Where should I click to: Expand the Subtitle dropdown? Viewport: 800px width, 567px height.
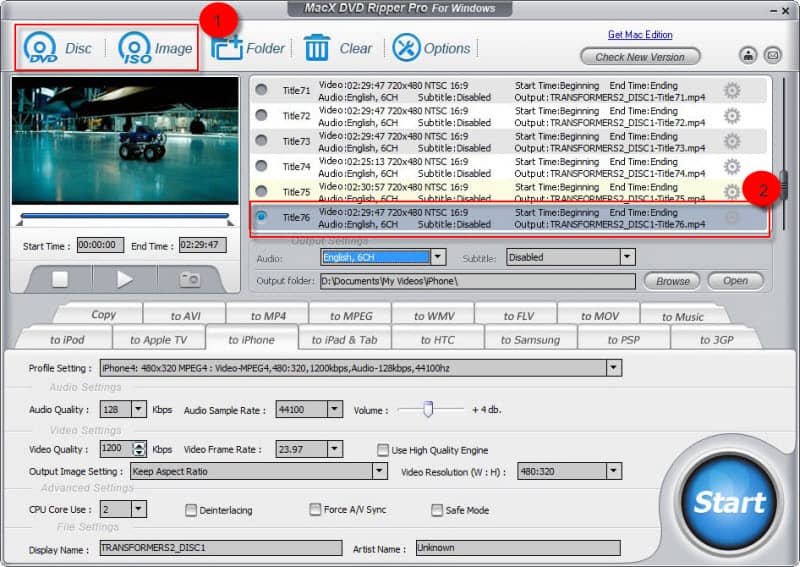coord(628,257)
